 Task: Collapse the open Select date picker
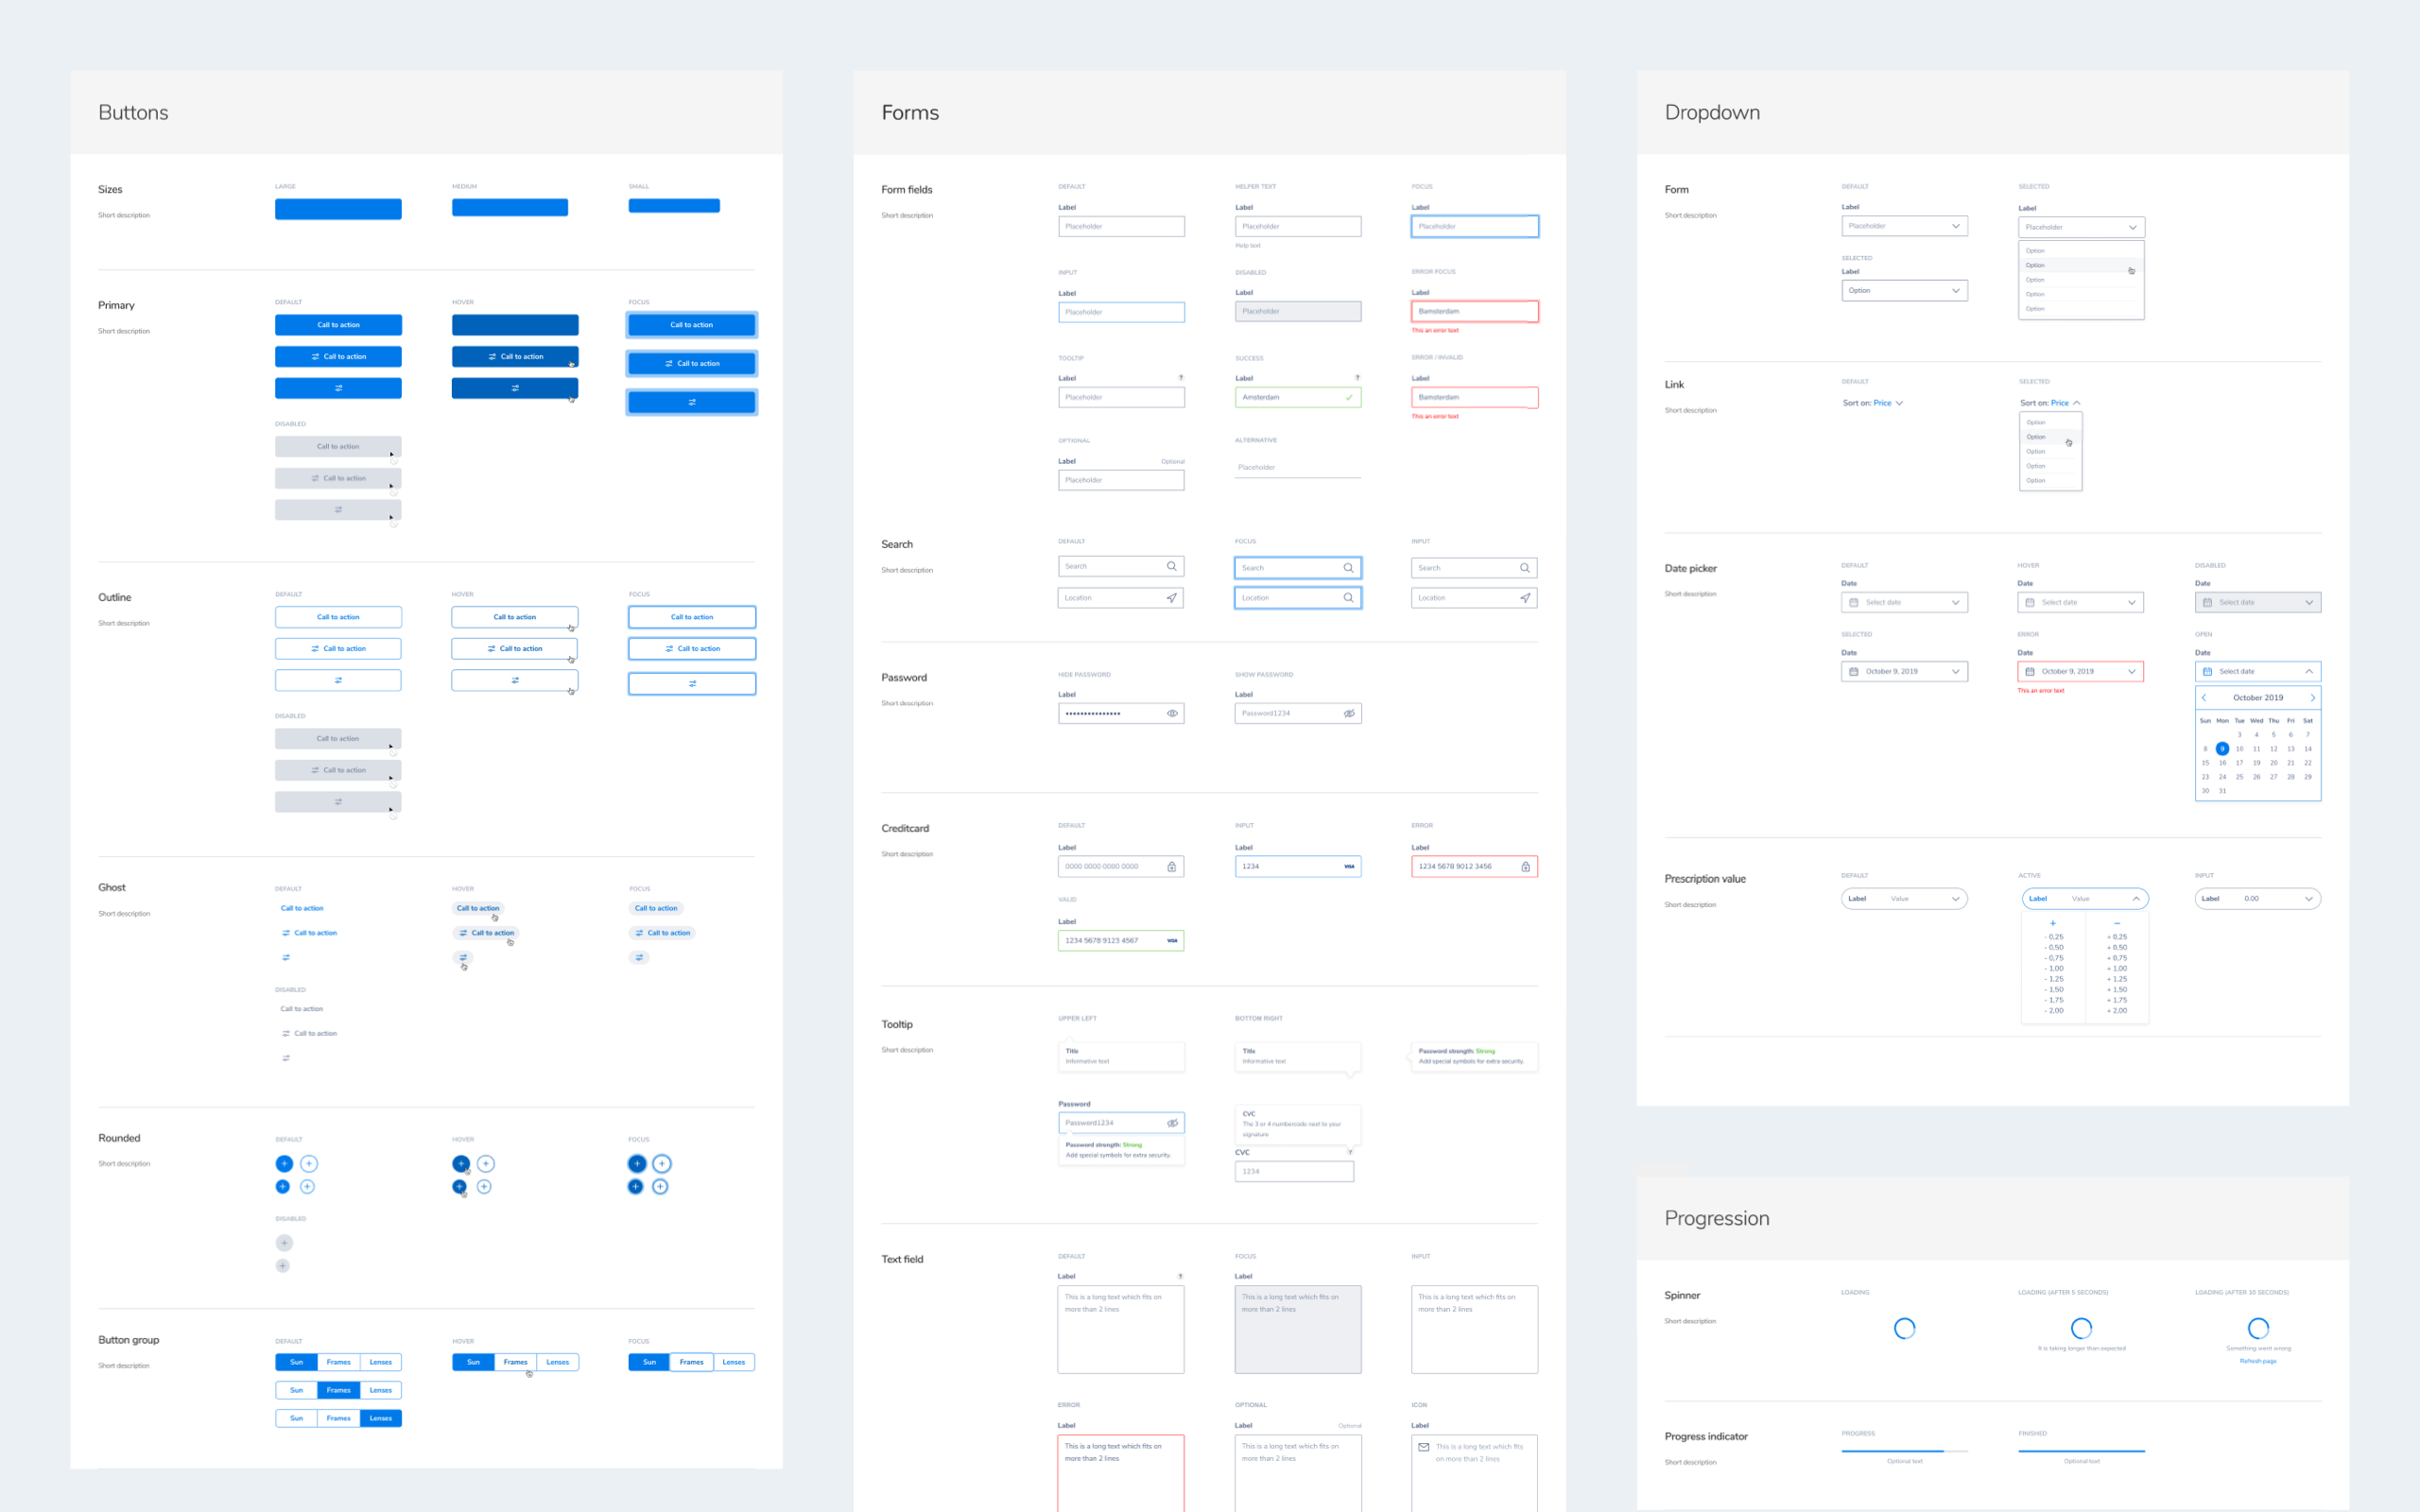point(2308,671)
